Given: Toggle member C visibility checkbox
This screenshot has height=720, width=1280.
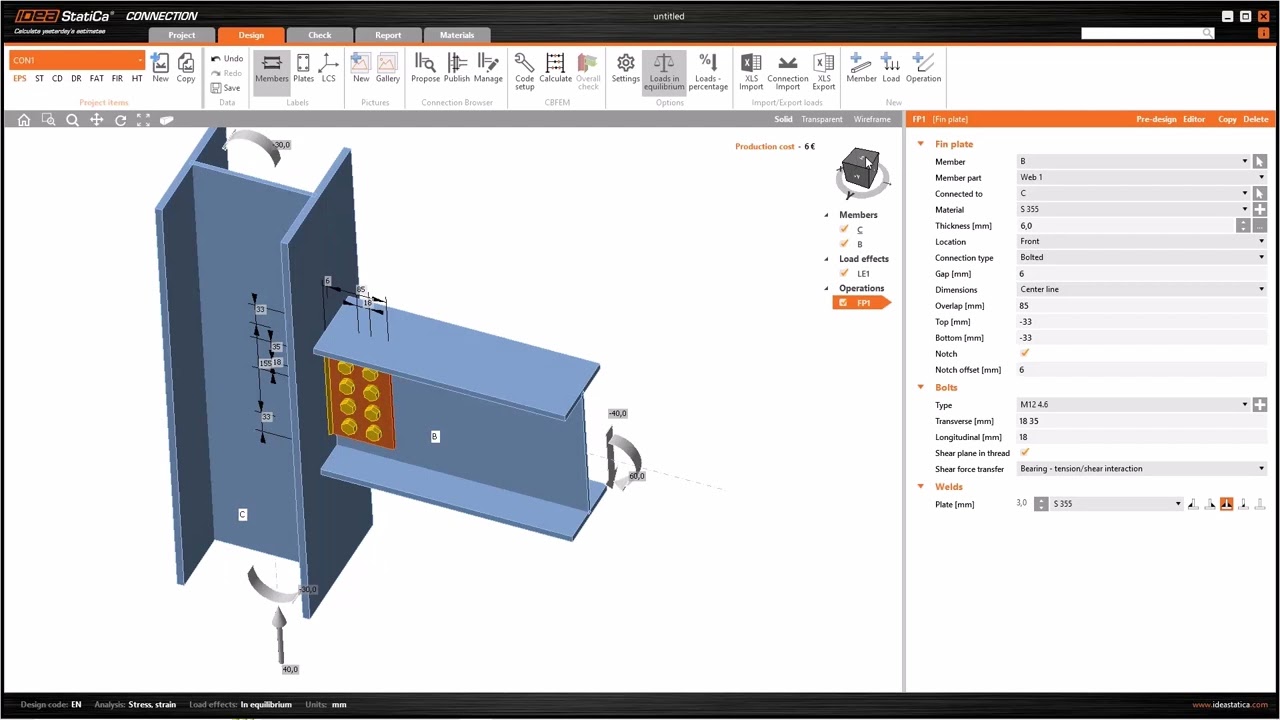Looking at the screenshot, I should (844, 229).
